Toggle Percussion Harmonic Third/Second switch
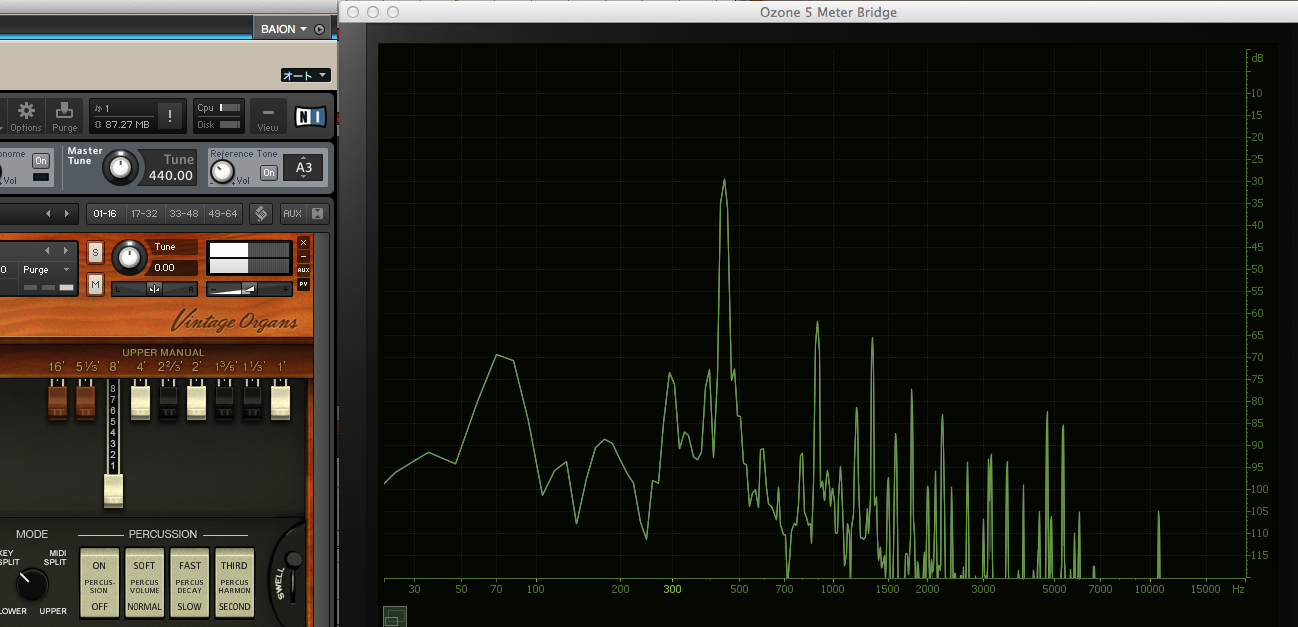 tap(235, 582)
